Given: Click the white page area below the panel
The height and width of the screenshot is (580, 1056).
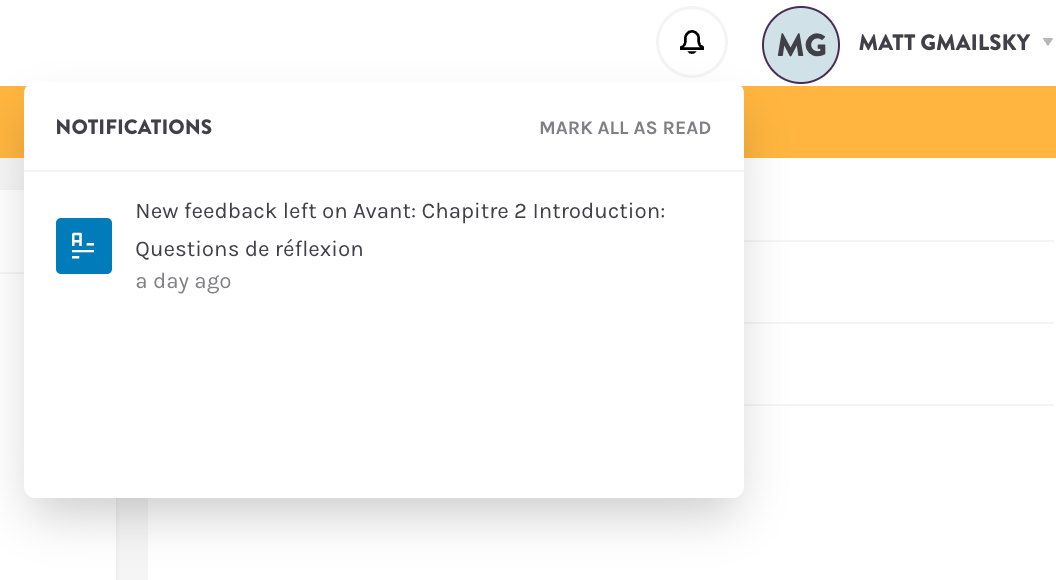Looking at the screenshot, I should tap(600, 545).
